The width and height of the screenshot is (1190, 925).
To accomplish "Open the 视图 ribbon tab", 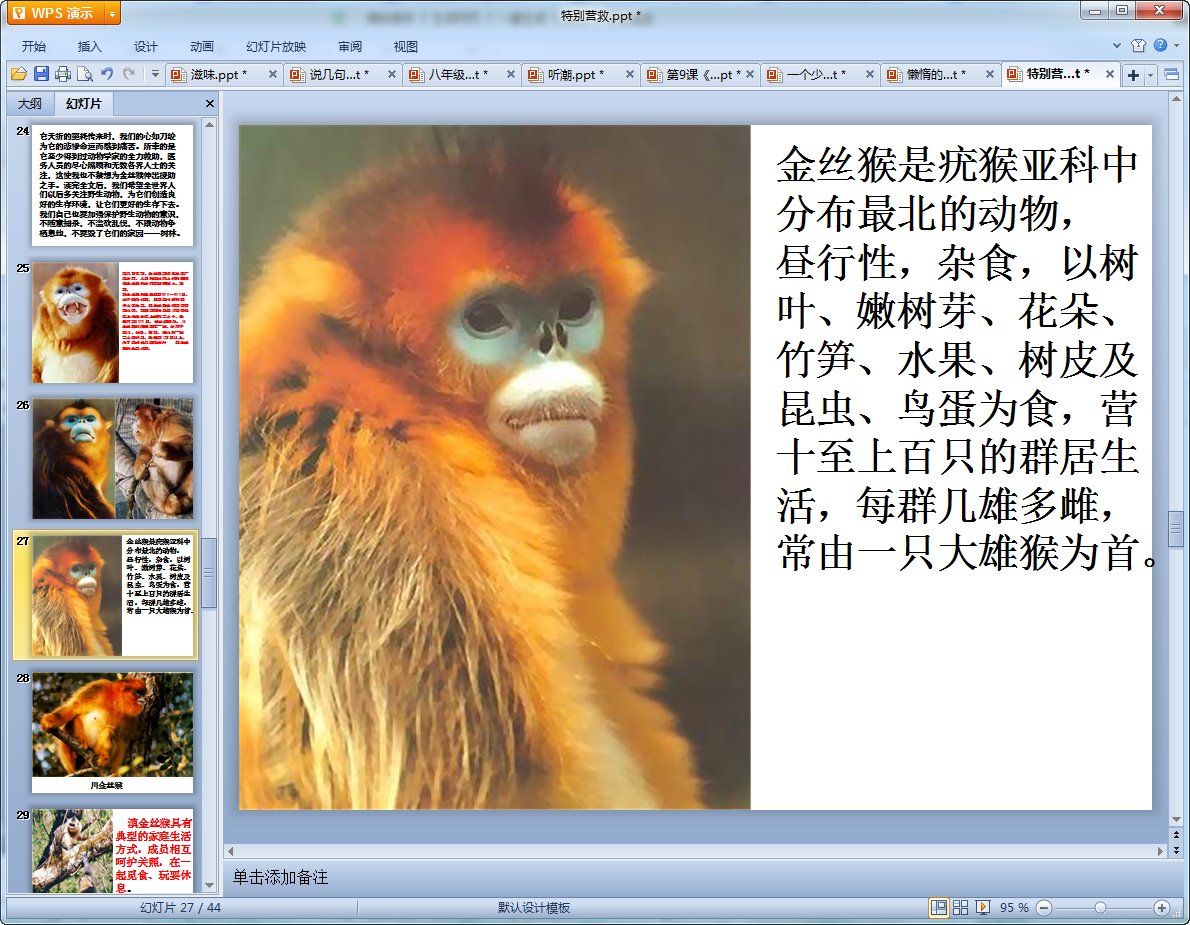I will pyautogui.click(x=406, y=46).
